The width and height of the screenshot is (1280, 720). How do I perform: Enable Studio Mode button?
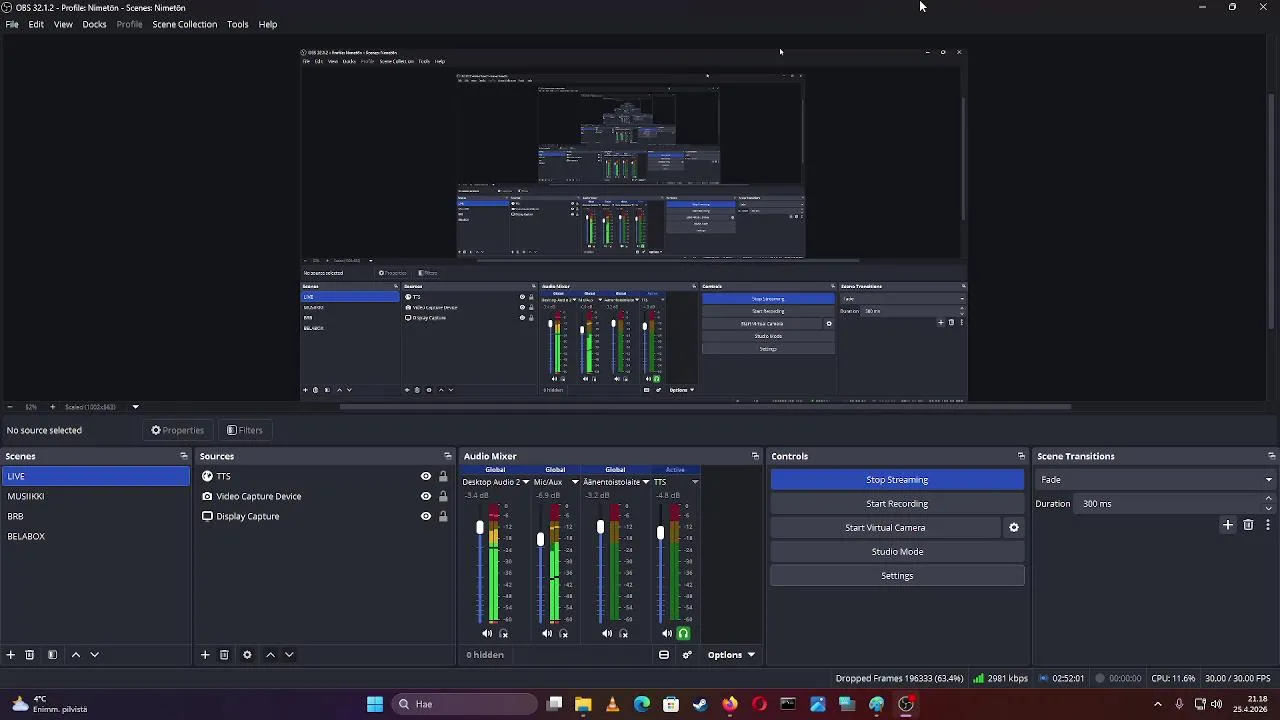897,552
